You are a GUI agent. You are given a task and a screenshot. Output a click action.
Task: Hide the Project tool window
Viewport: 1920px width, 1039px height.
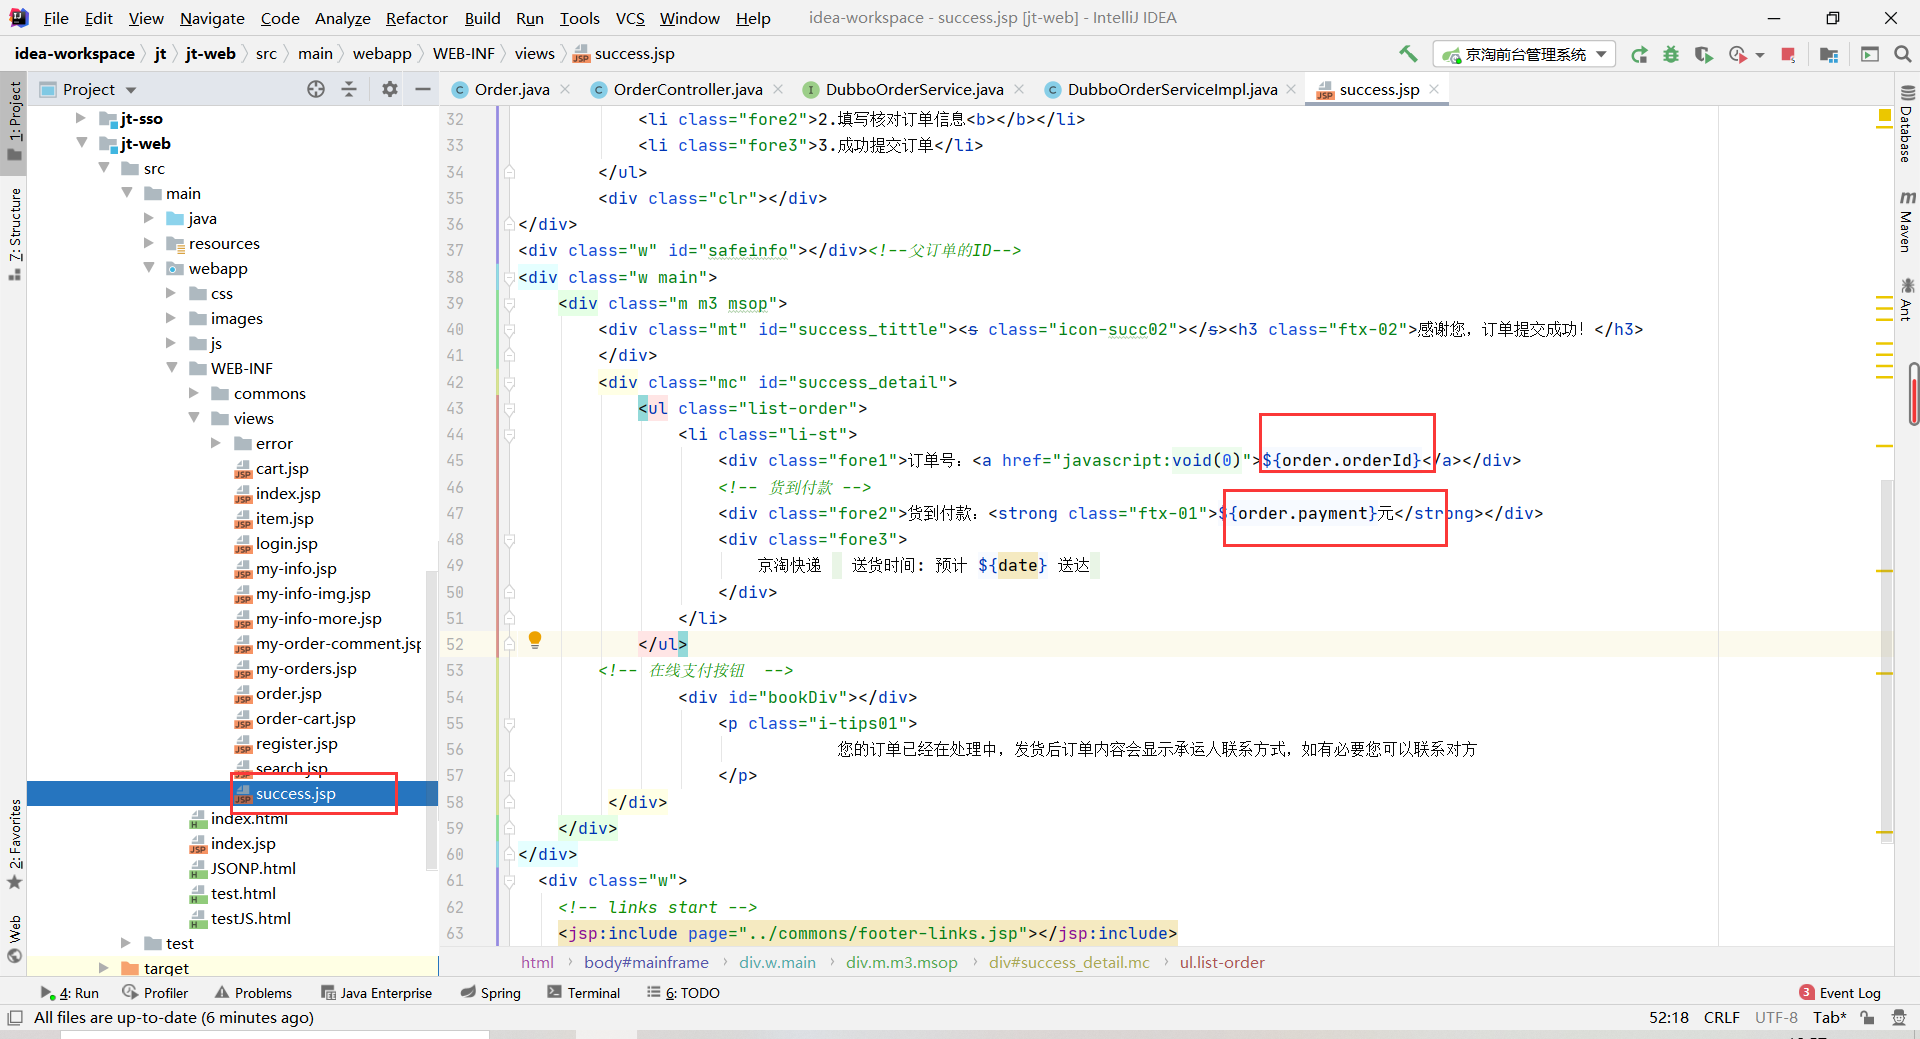423,89
